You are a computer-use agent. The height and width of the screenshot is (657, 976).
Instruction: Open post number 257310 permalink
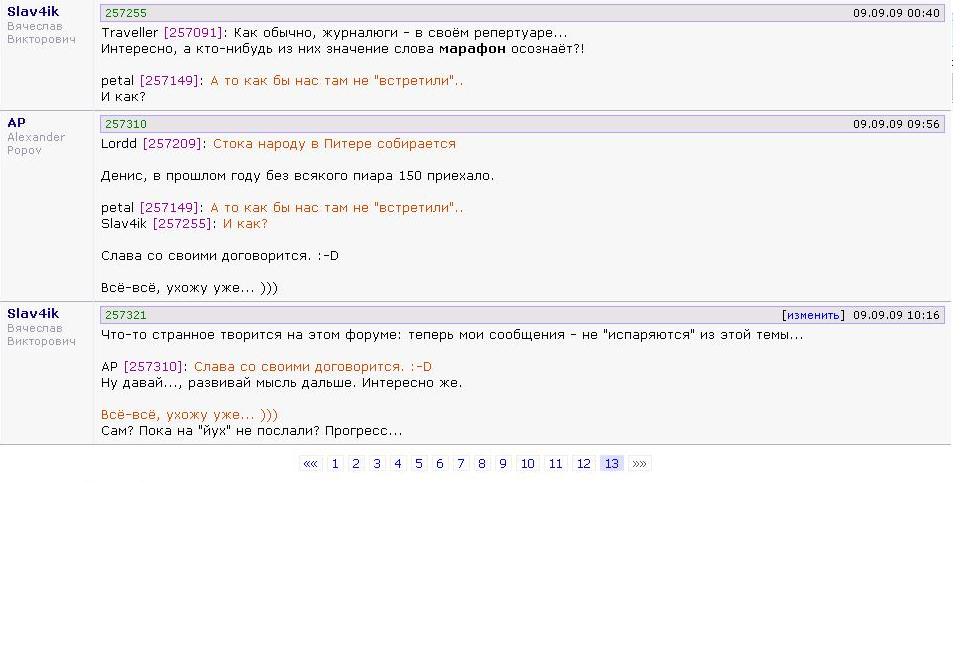point(126,125)
